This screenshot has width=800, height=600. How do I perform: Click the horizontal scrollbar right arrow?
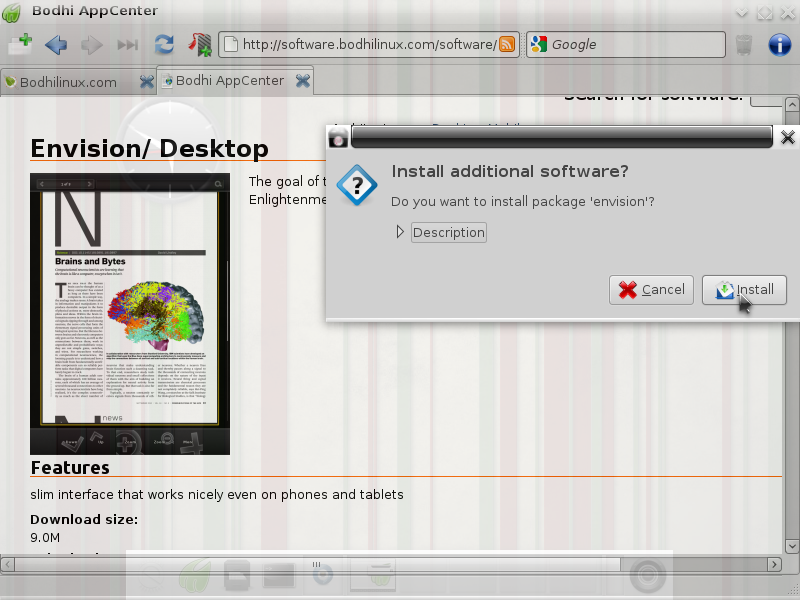coord(774,564)
